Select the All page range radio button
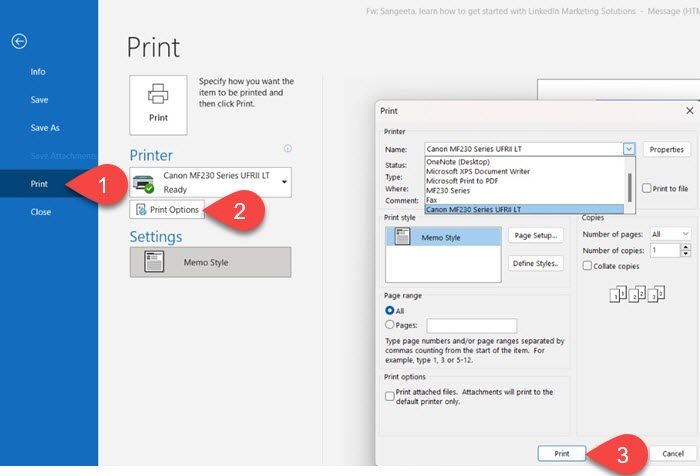 click(390, 310)
